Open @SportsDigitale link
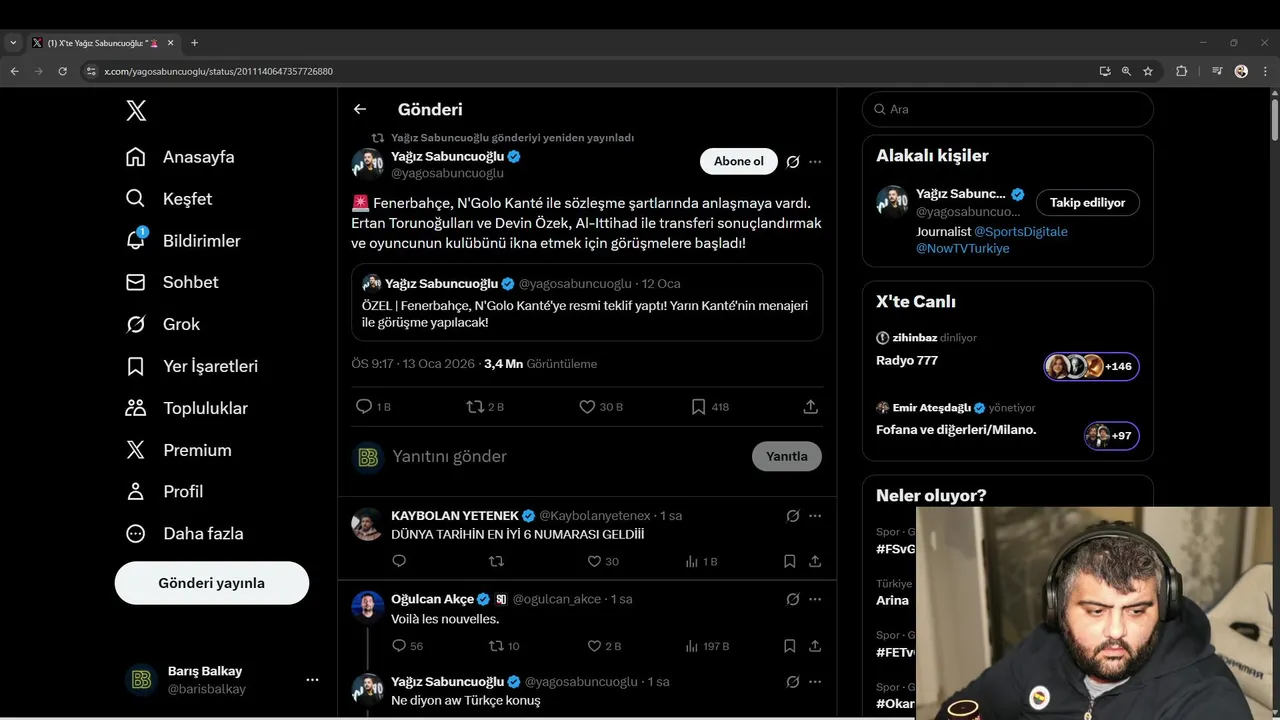 (1021, 231)
